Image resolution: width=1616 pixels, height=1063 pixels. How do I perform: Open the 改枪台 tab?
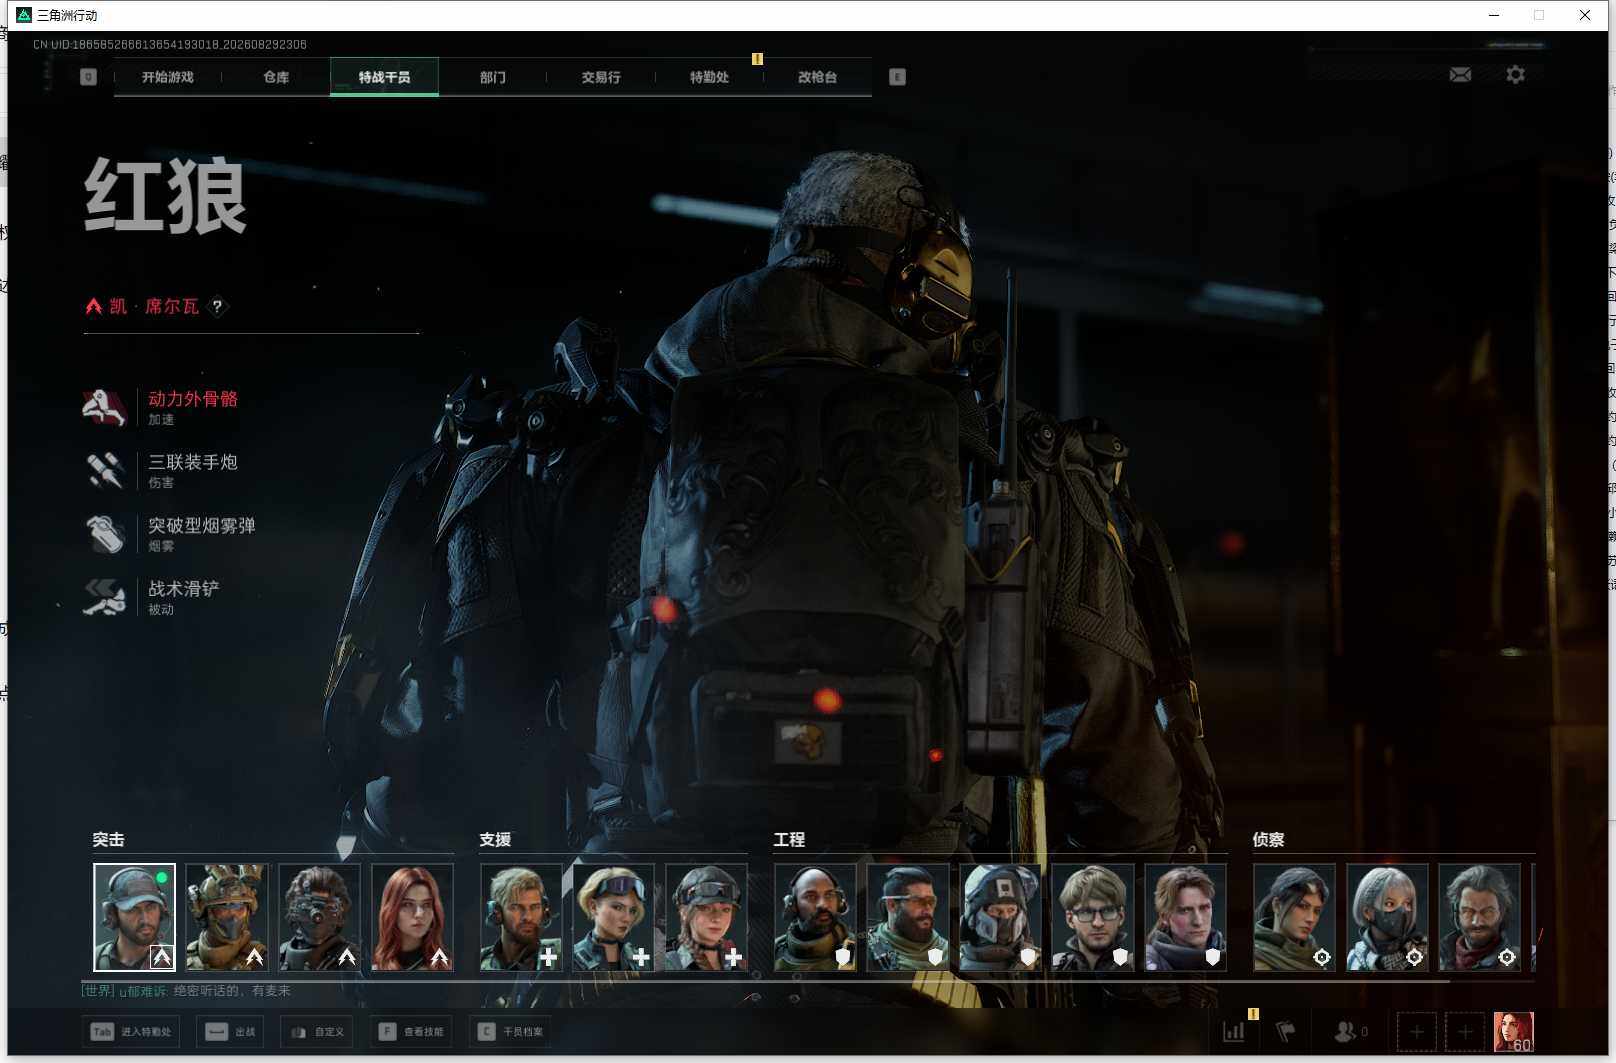click(817, 77)
